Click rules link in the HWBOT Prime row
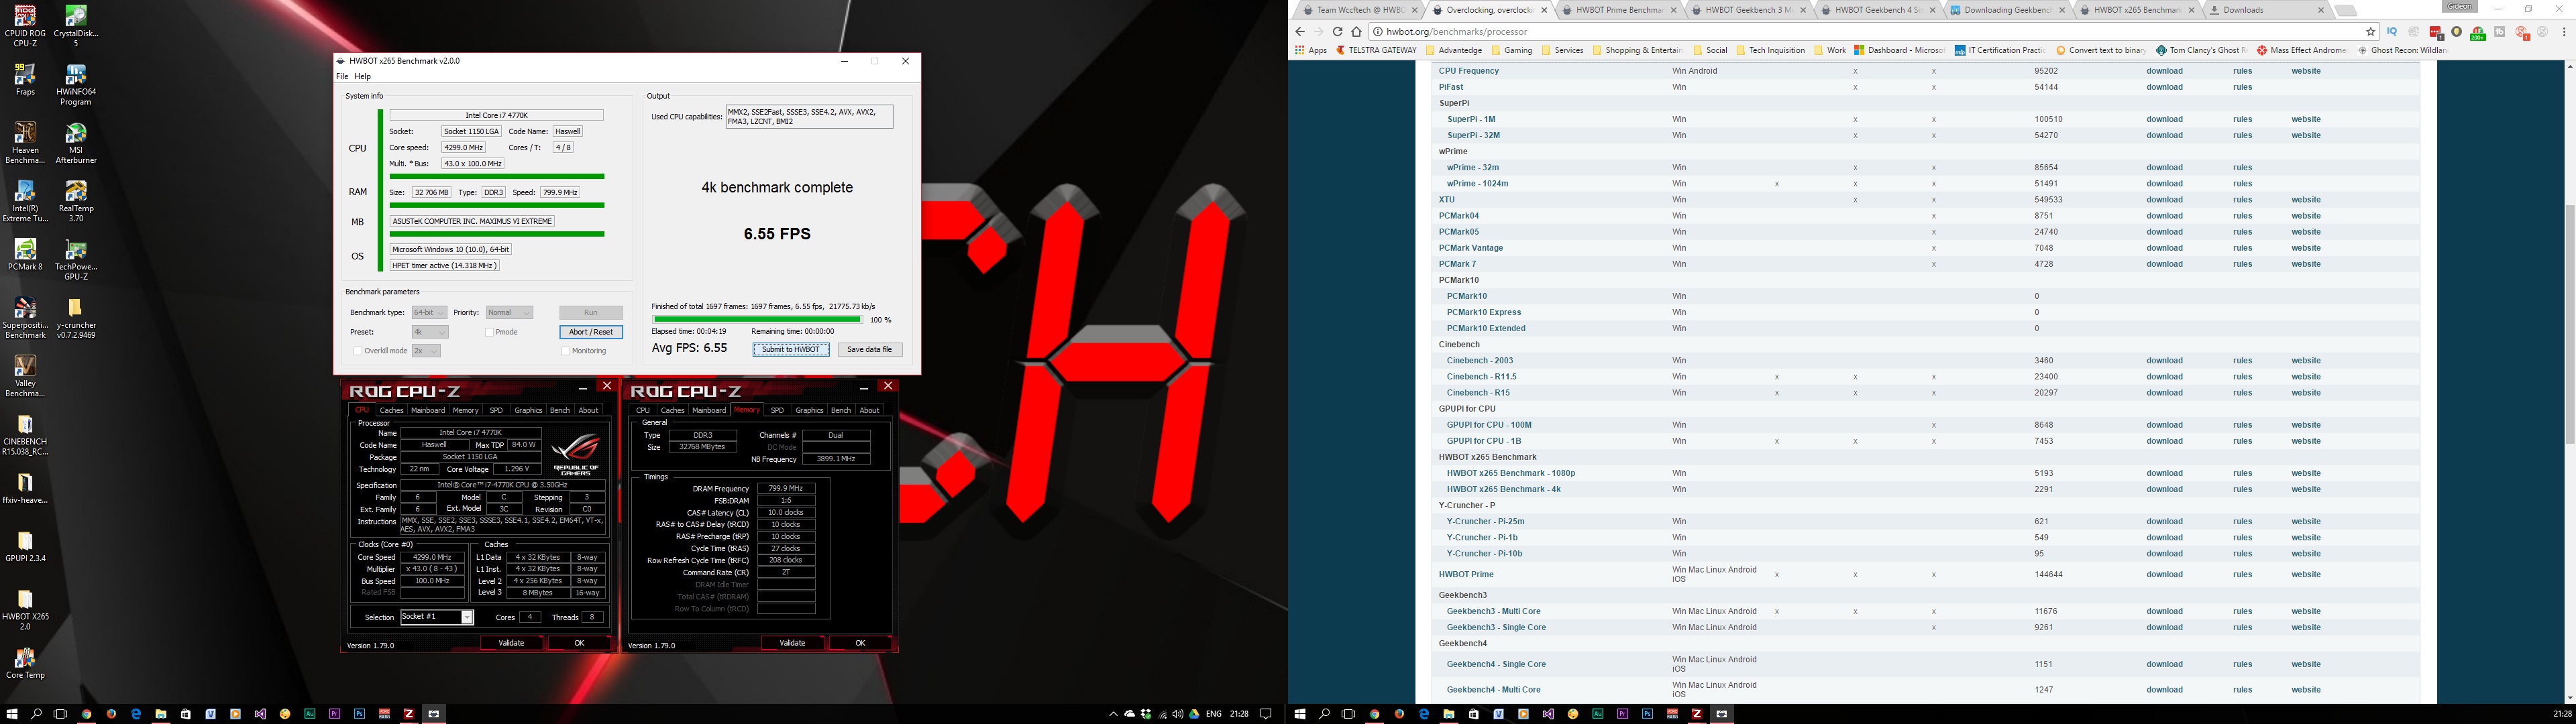This screenshot has height=724, width=2576. [2243, 575]
